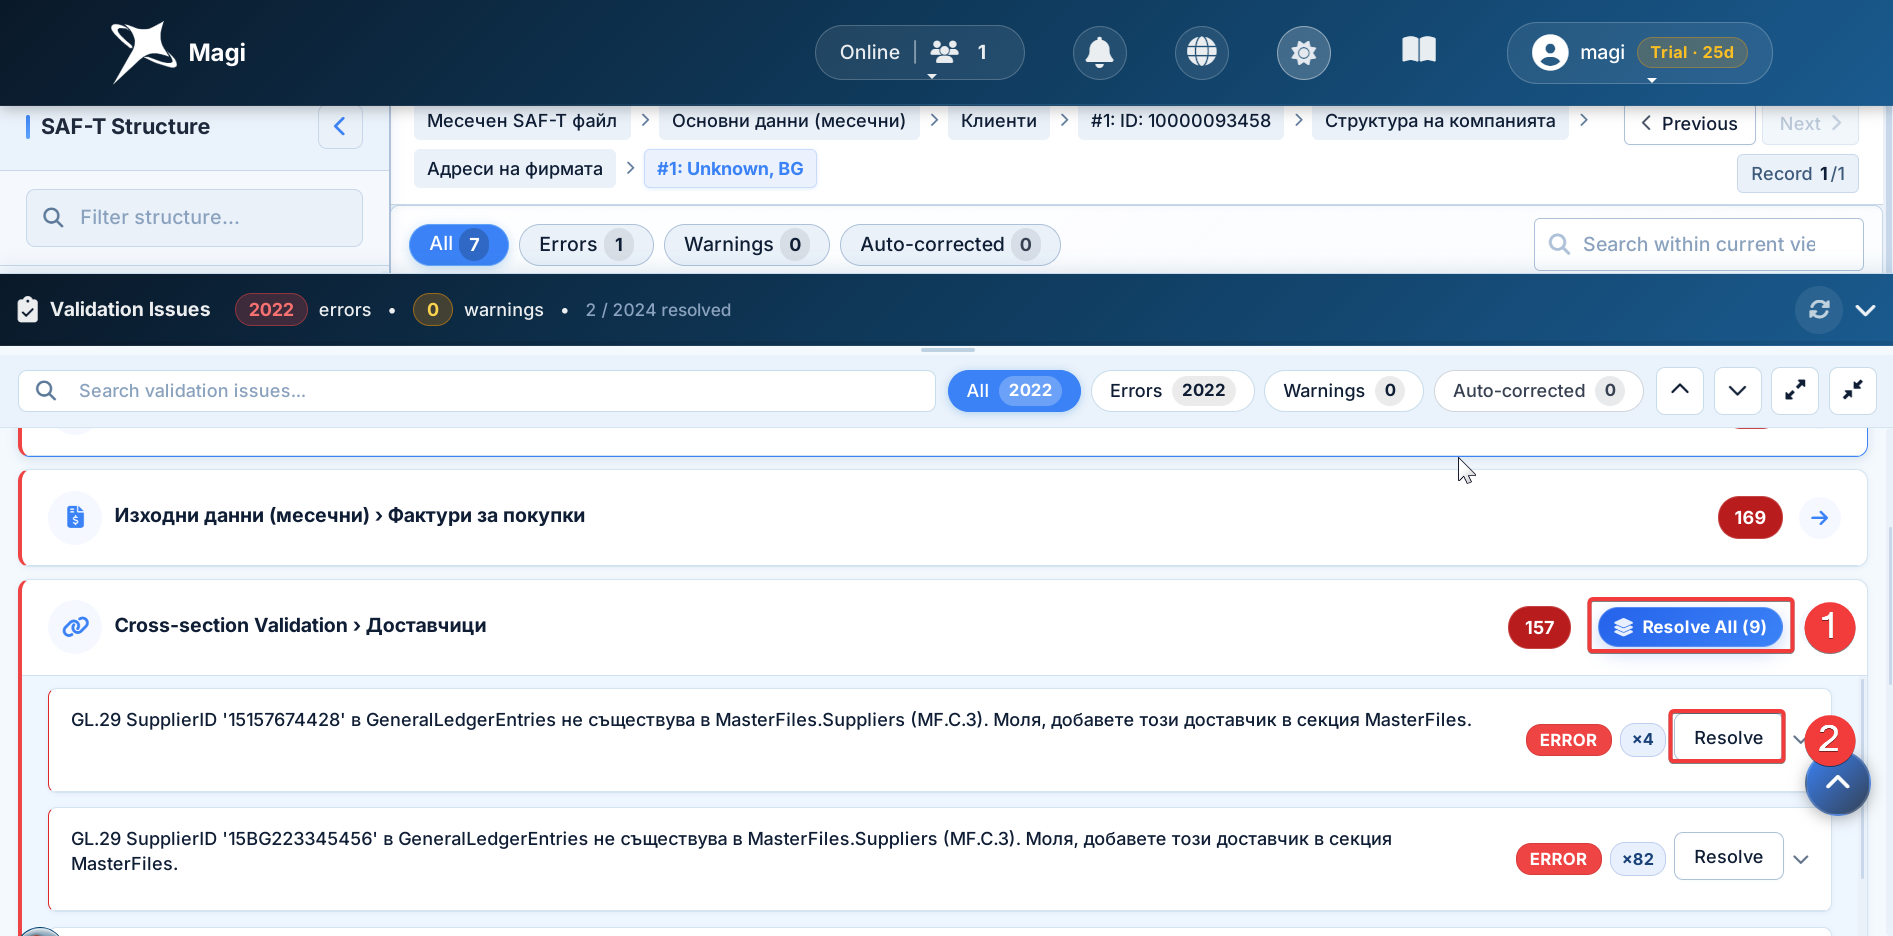Filter record by Auto-corrected 0
1893x936 pixels.
tap(950, 244)
